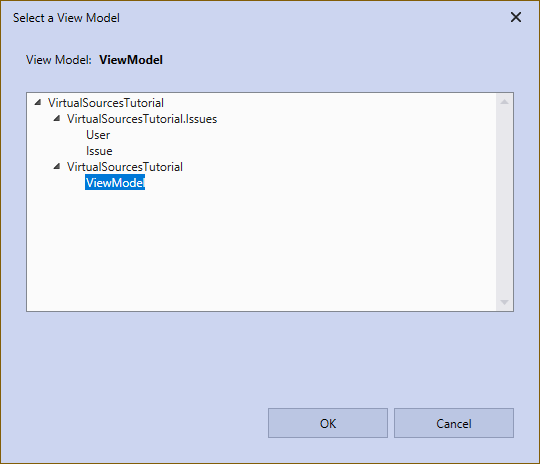
Task: Click the "View Model:" label
Action: 59,60
